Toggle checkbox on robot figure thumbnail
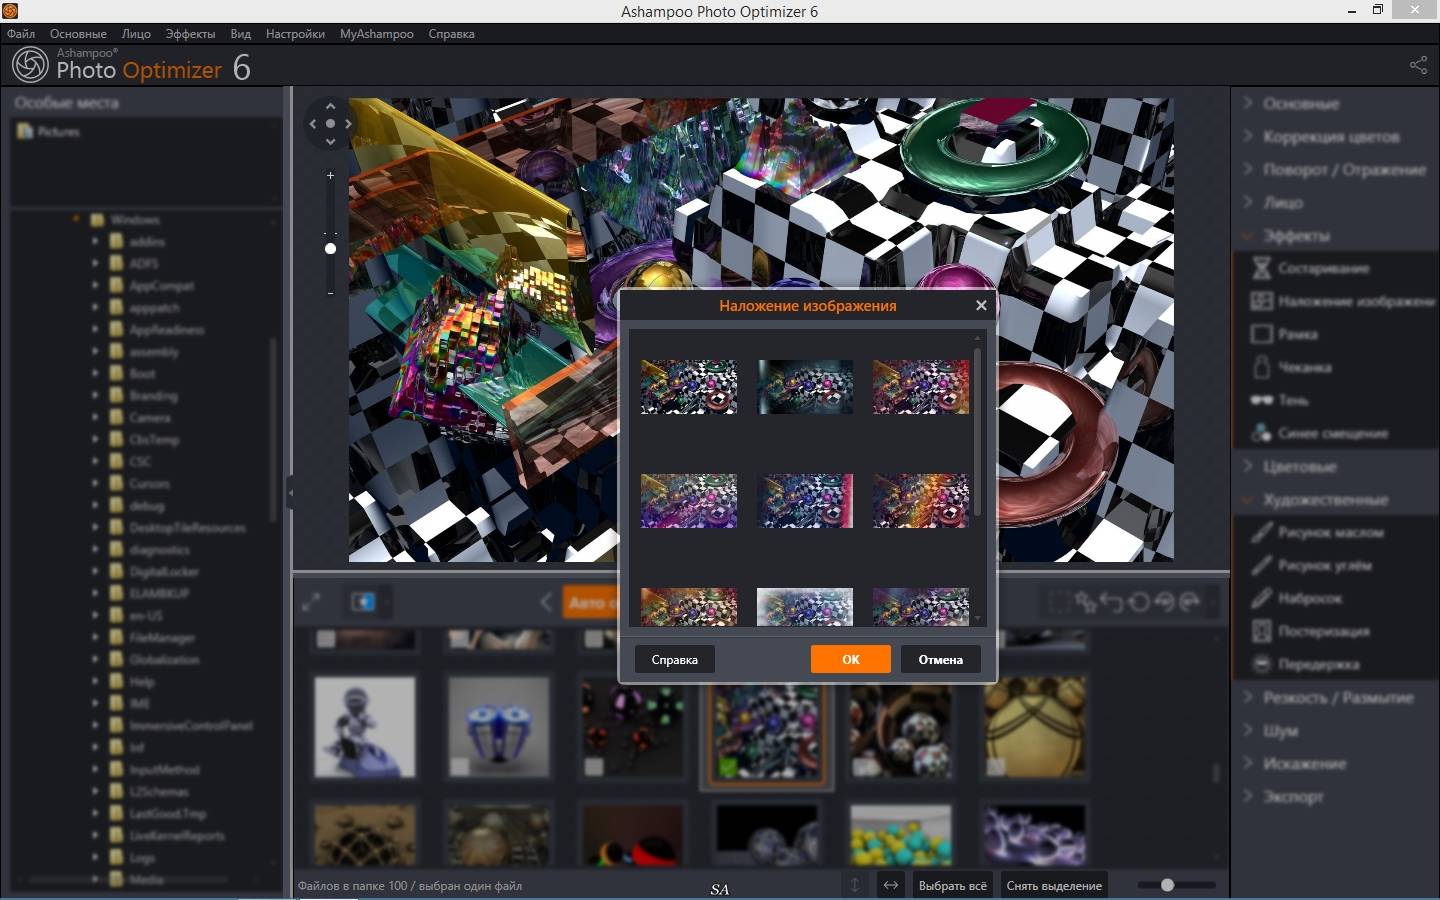The width and height of the screenshot is (1440, 900). click(x=325, y=767)
